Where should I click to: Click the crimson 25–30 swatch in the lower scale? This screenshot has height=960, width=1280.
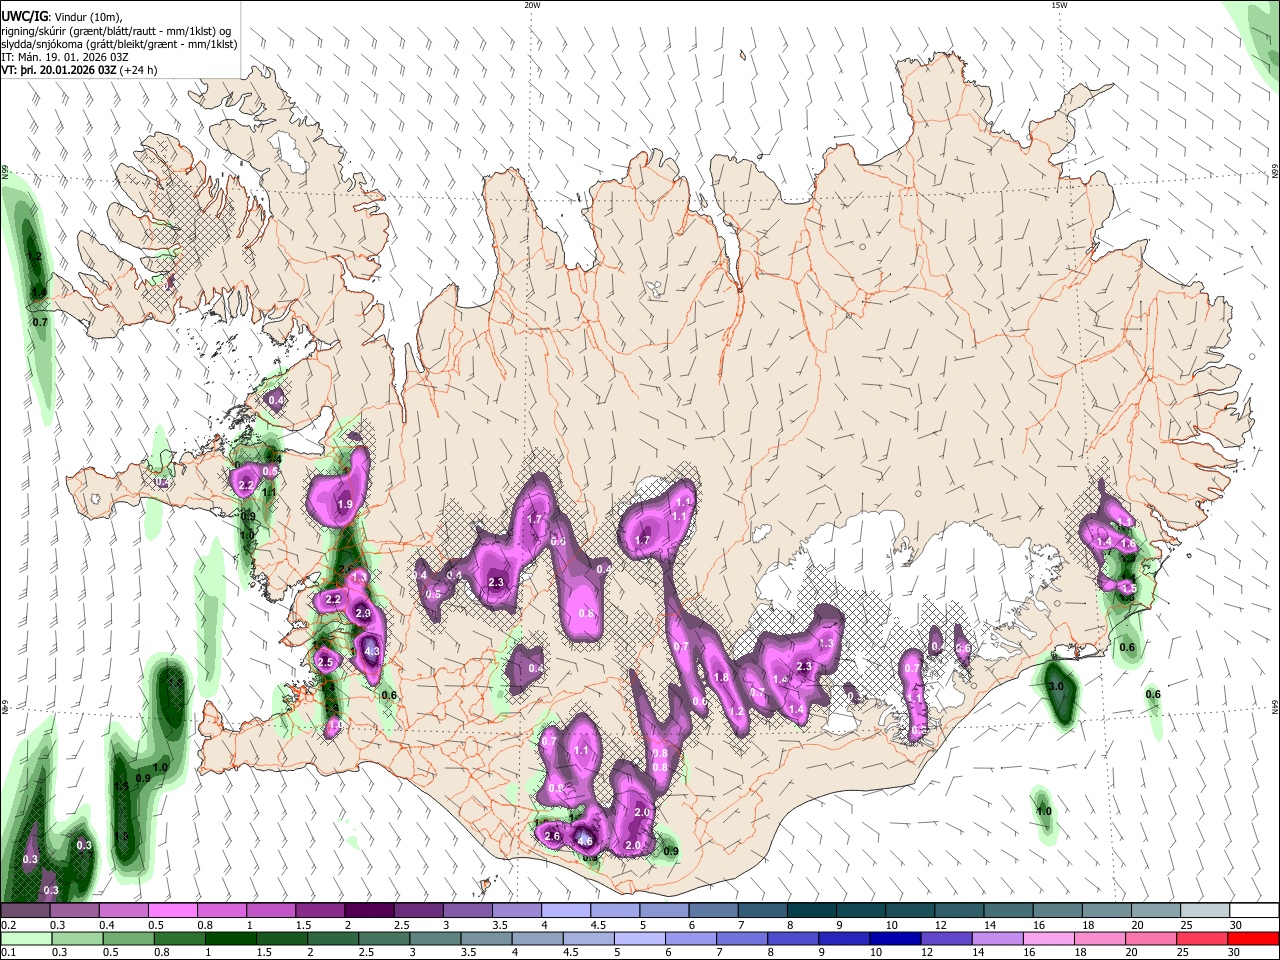click(1203, 938)
